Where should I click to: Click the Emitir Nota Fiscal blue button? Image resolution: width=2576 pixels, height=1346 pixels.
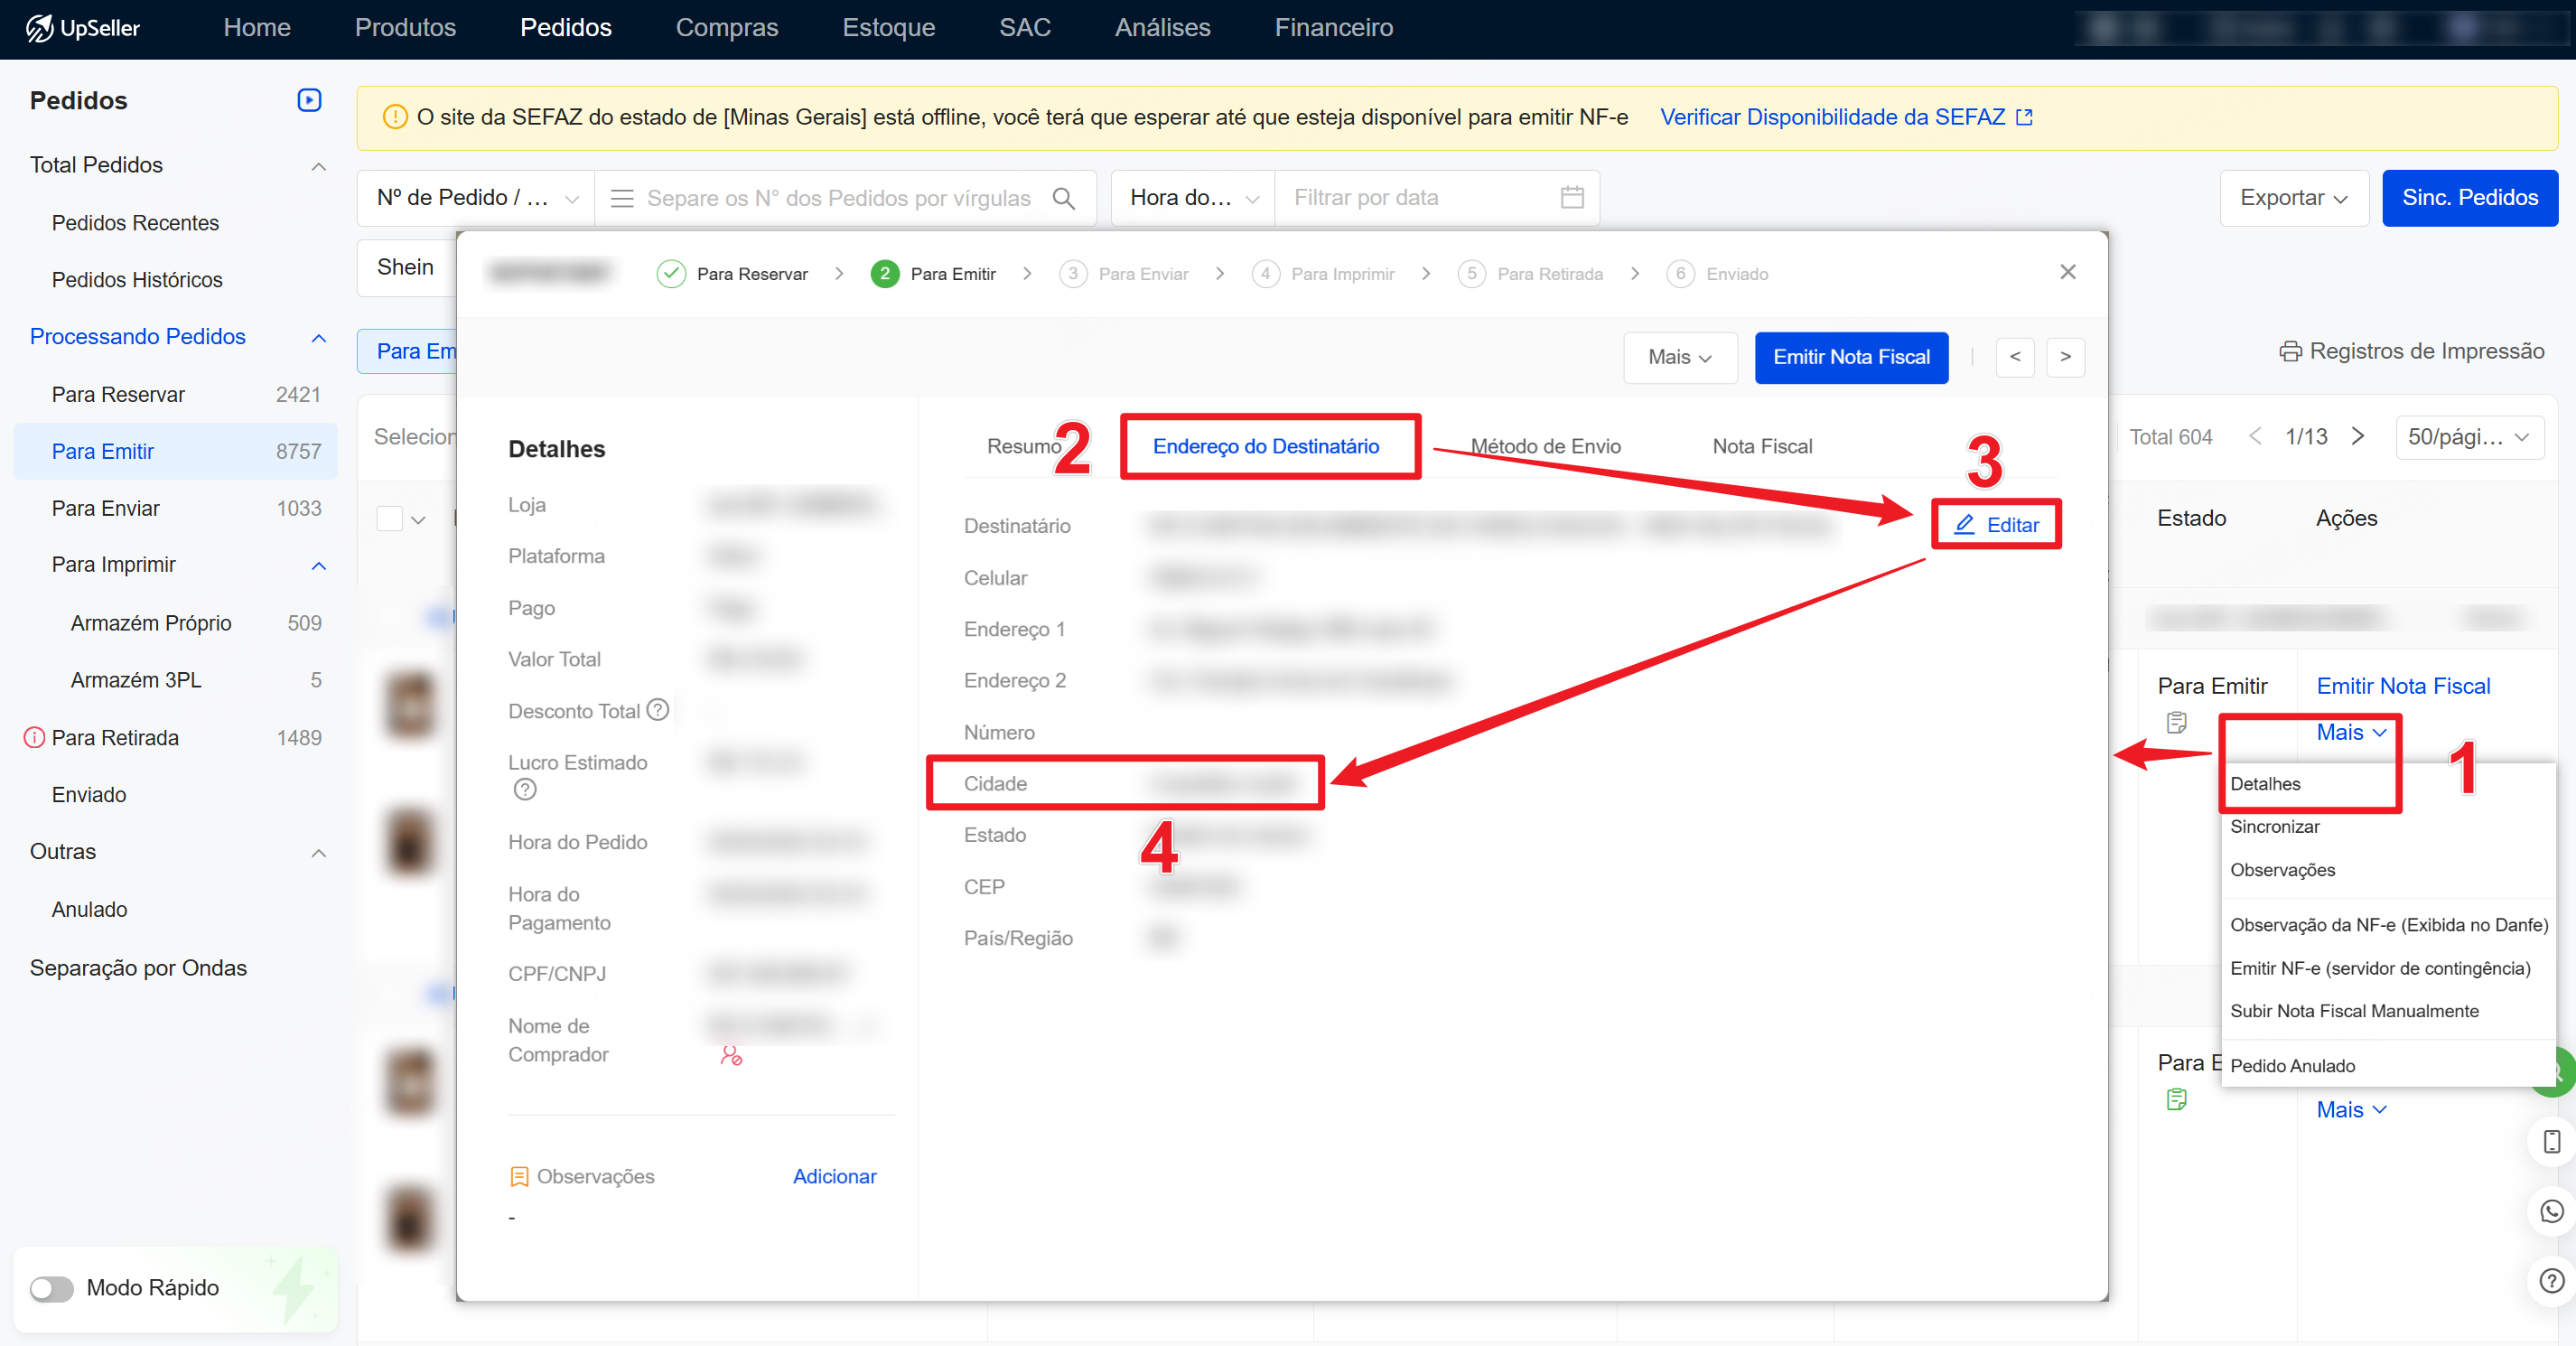[x=1850, y=358]
